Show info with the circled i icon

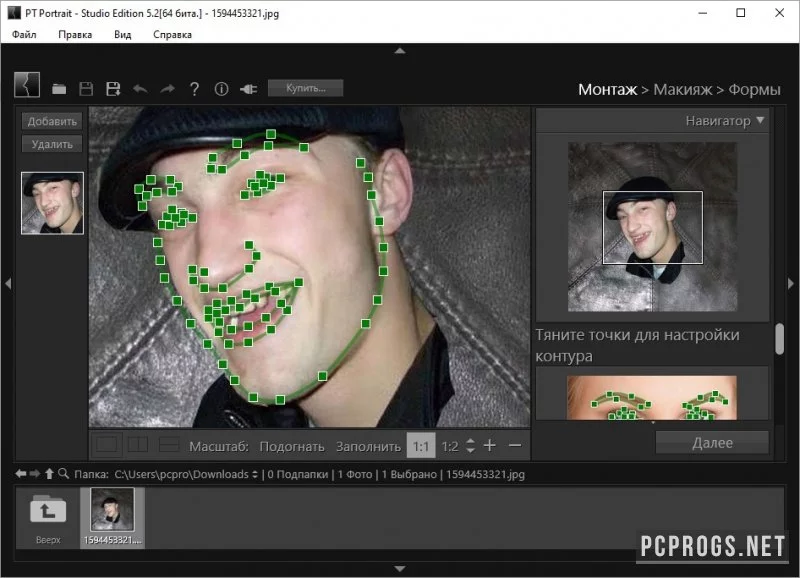tap(221, 89)
